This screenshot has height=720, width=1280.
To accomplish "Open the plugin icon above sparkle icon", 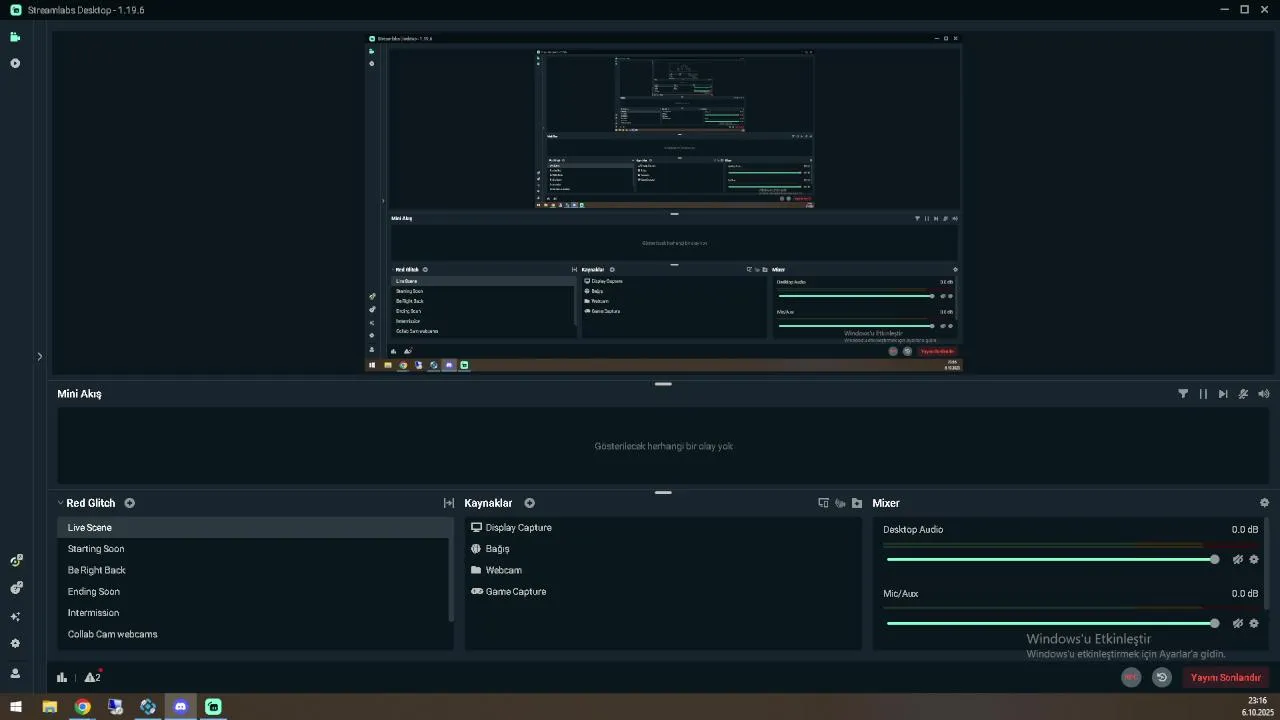I will click(x=15, y=588).
